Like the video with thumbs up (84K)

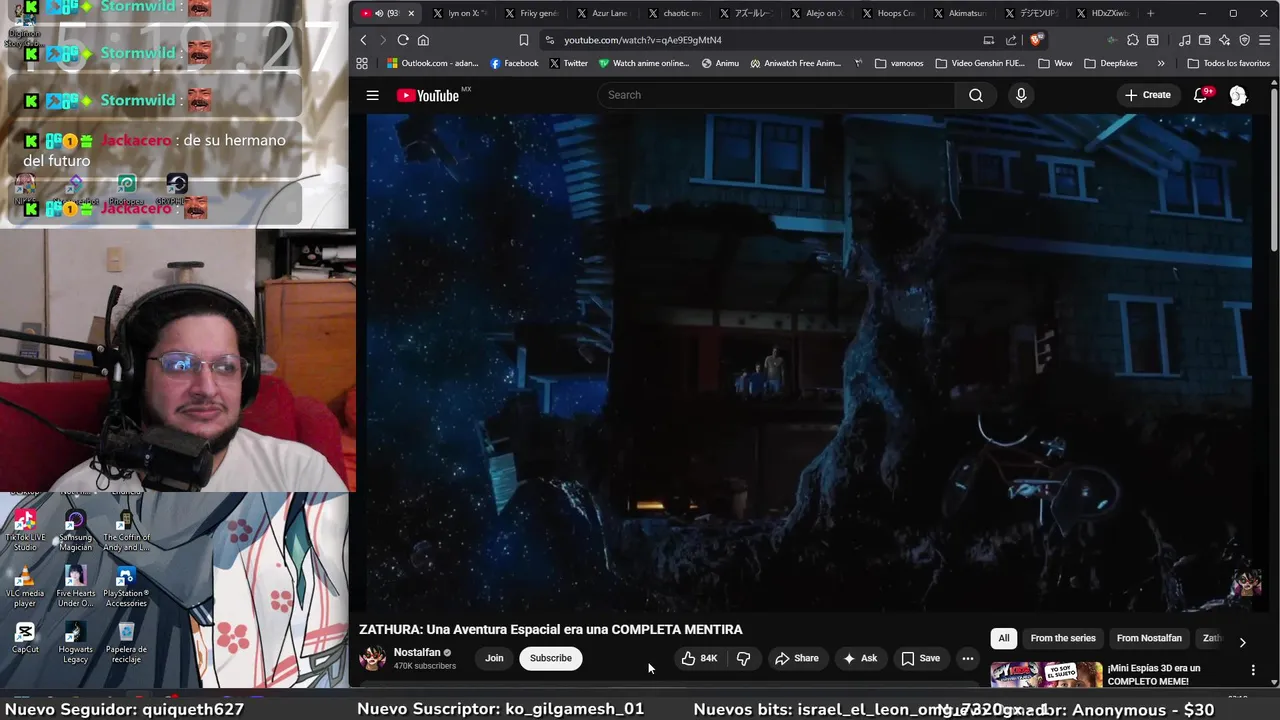click(x=699, y=658)
